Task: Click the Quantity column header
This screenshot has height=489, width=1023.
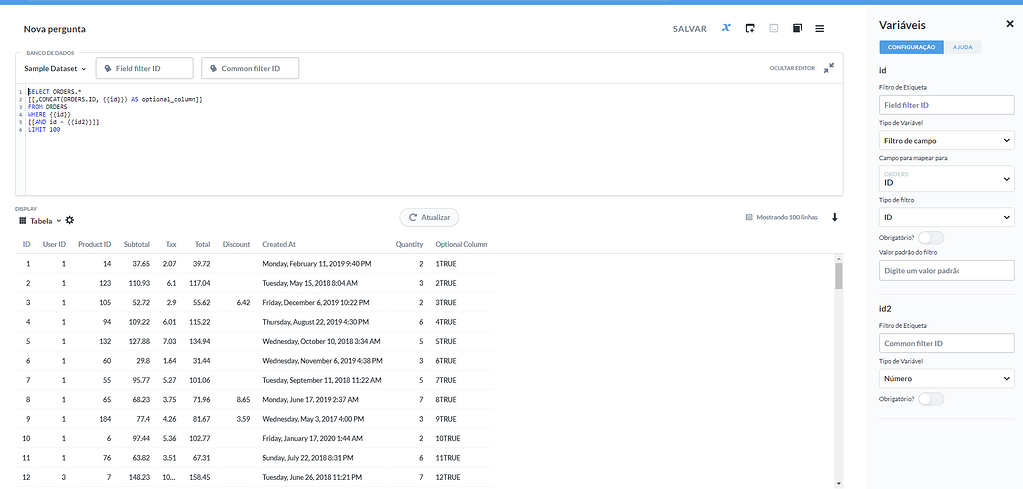Action: click(x=410, y=244)
